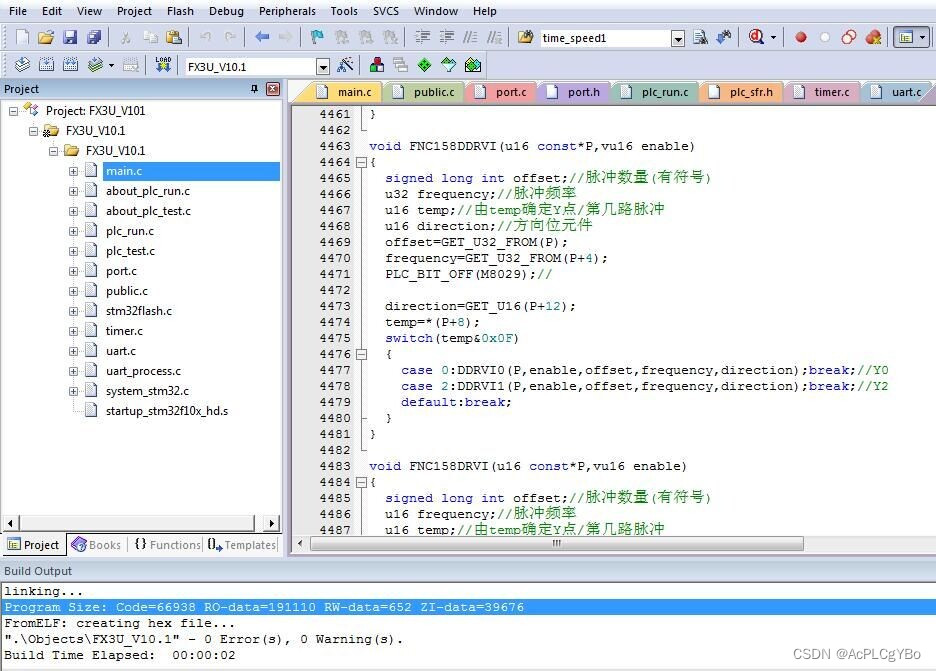This screenshot has width=936, height=671.
Task: Collapse the Project: FX3U_V101 tree node
Action: click(13, 111)
